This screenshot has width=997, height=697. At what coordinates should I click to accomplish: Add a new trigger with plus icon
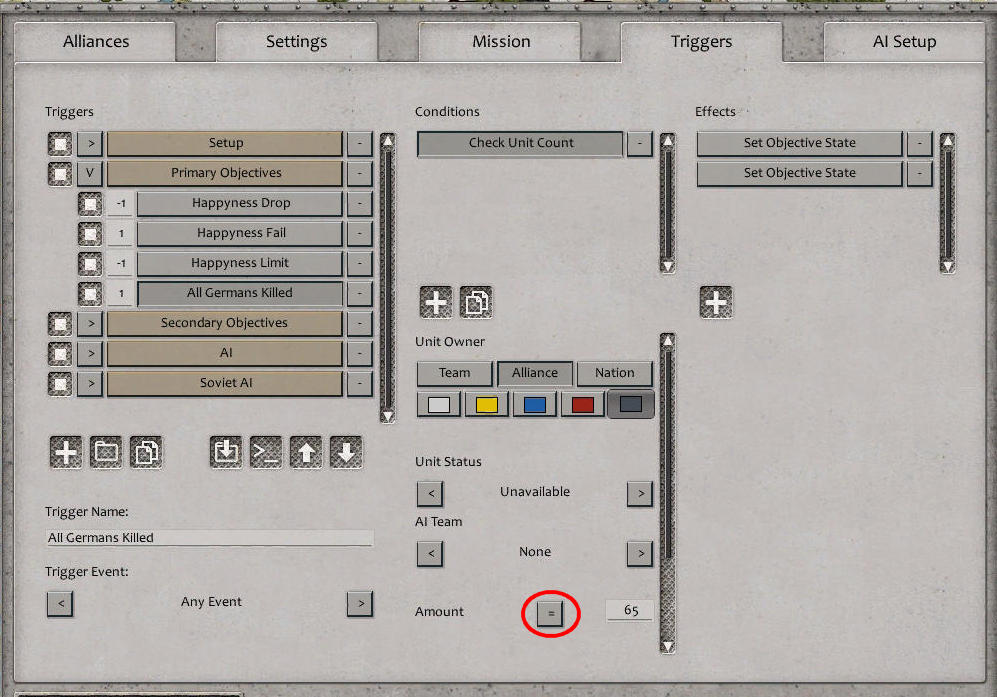click(66, 452)
